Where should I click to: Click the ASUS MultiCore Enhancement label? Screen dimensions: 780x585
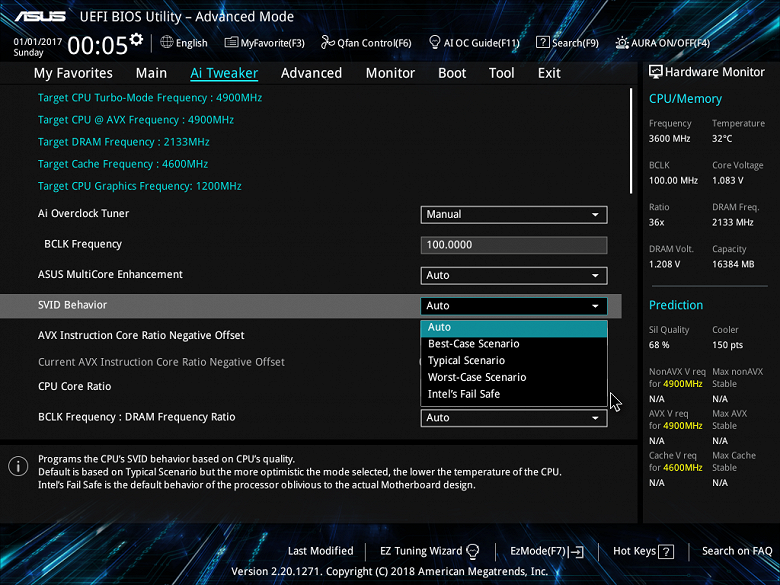[110, 274]
